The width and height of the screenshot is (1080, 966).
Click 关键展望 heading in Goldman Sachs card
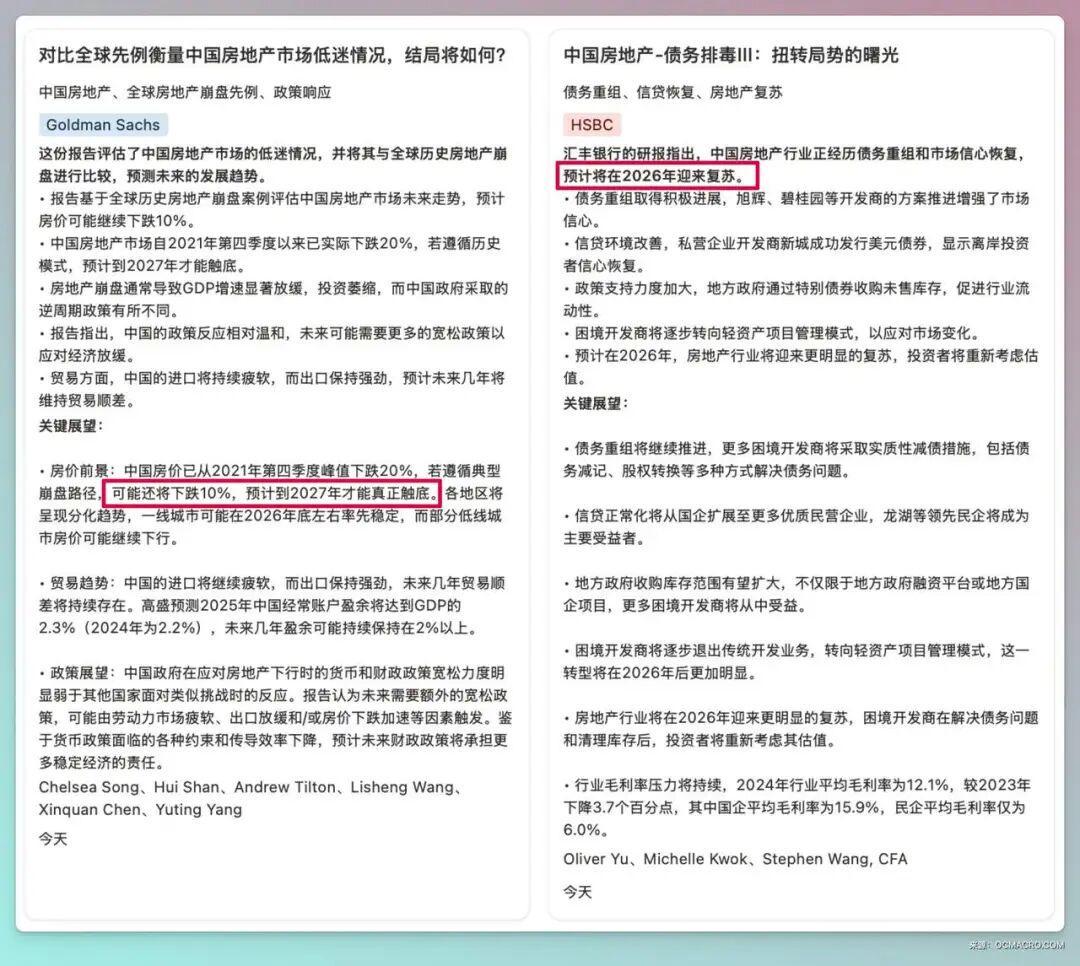tap(71, 426)
